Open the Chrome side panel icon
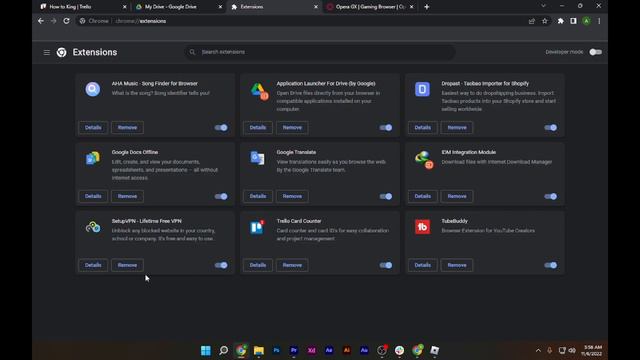 click(573, 21)
